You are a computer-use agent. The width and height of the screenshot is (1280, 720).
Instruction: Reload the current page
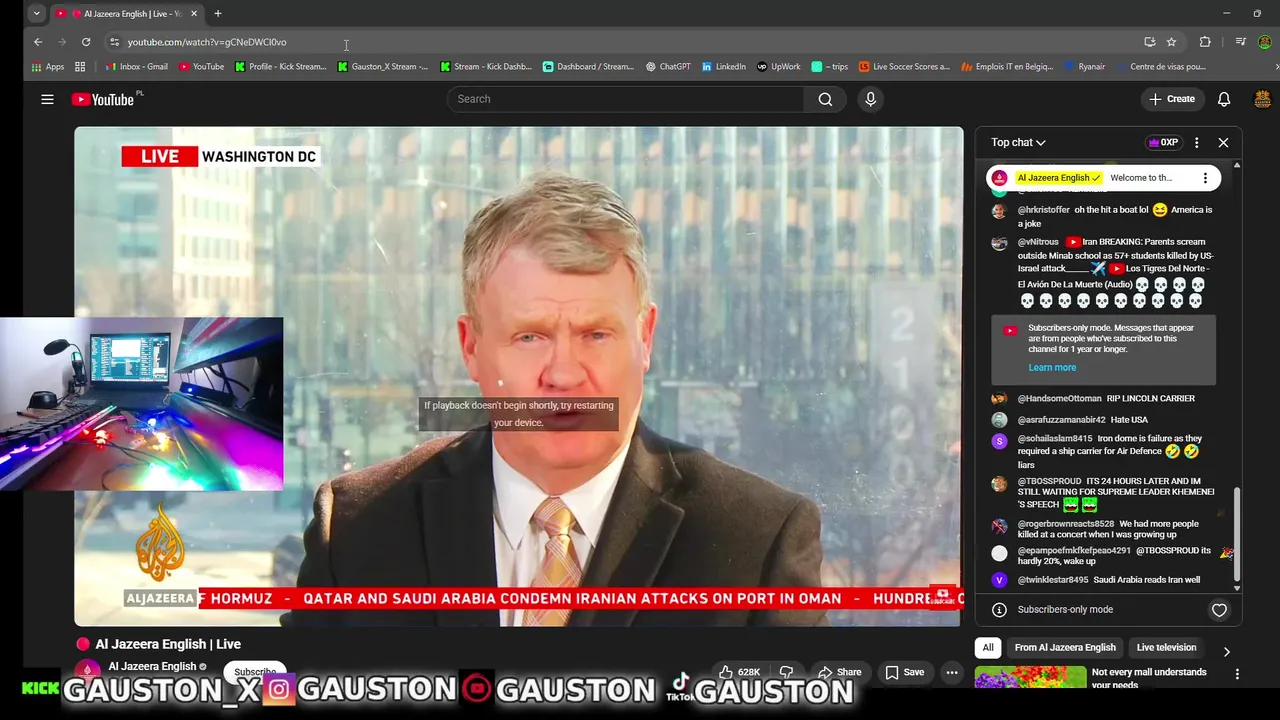(x=86, y=42)
